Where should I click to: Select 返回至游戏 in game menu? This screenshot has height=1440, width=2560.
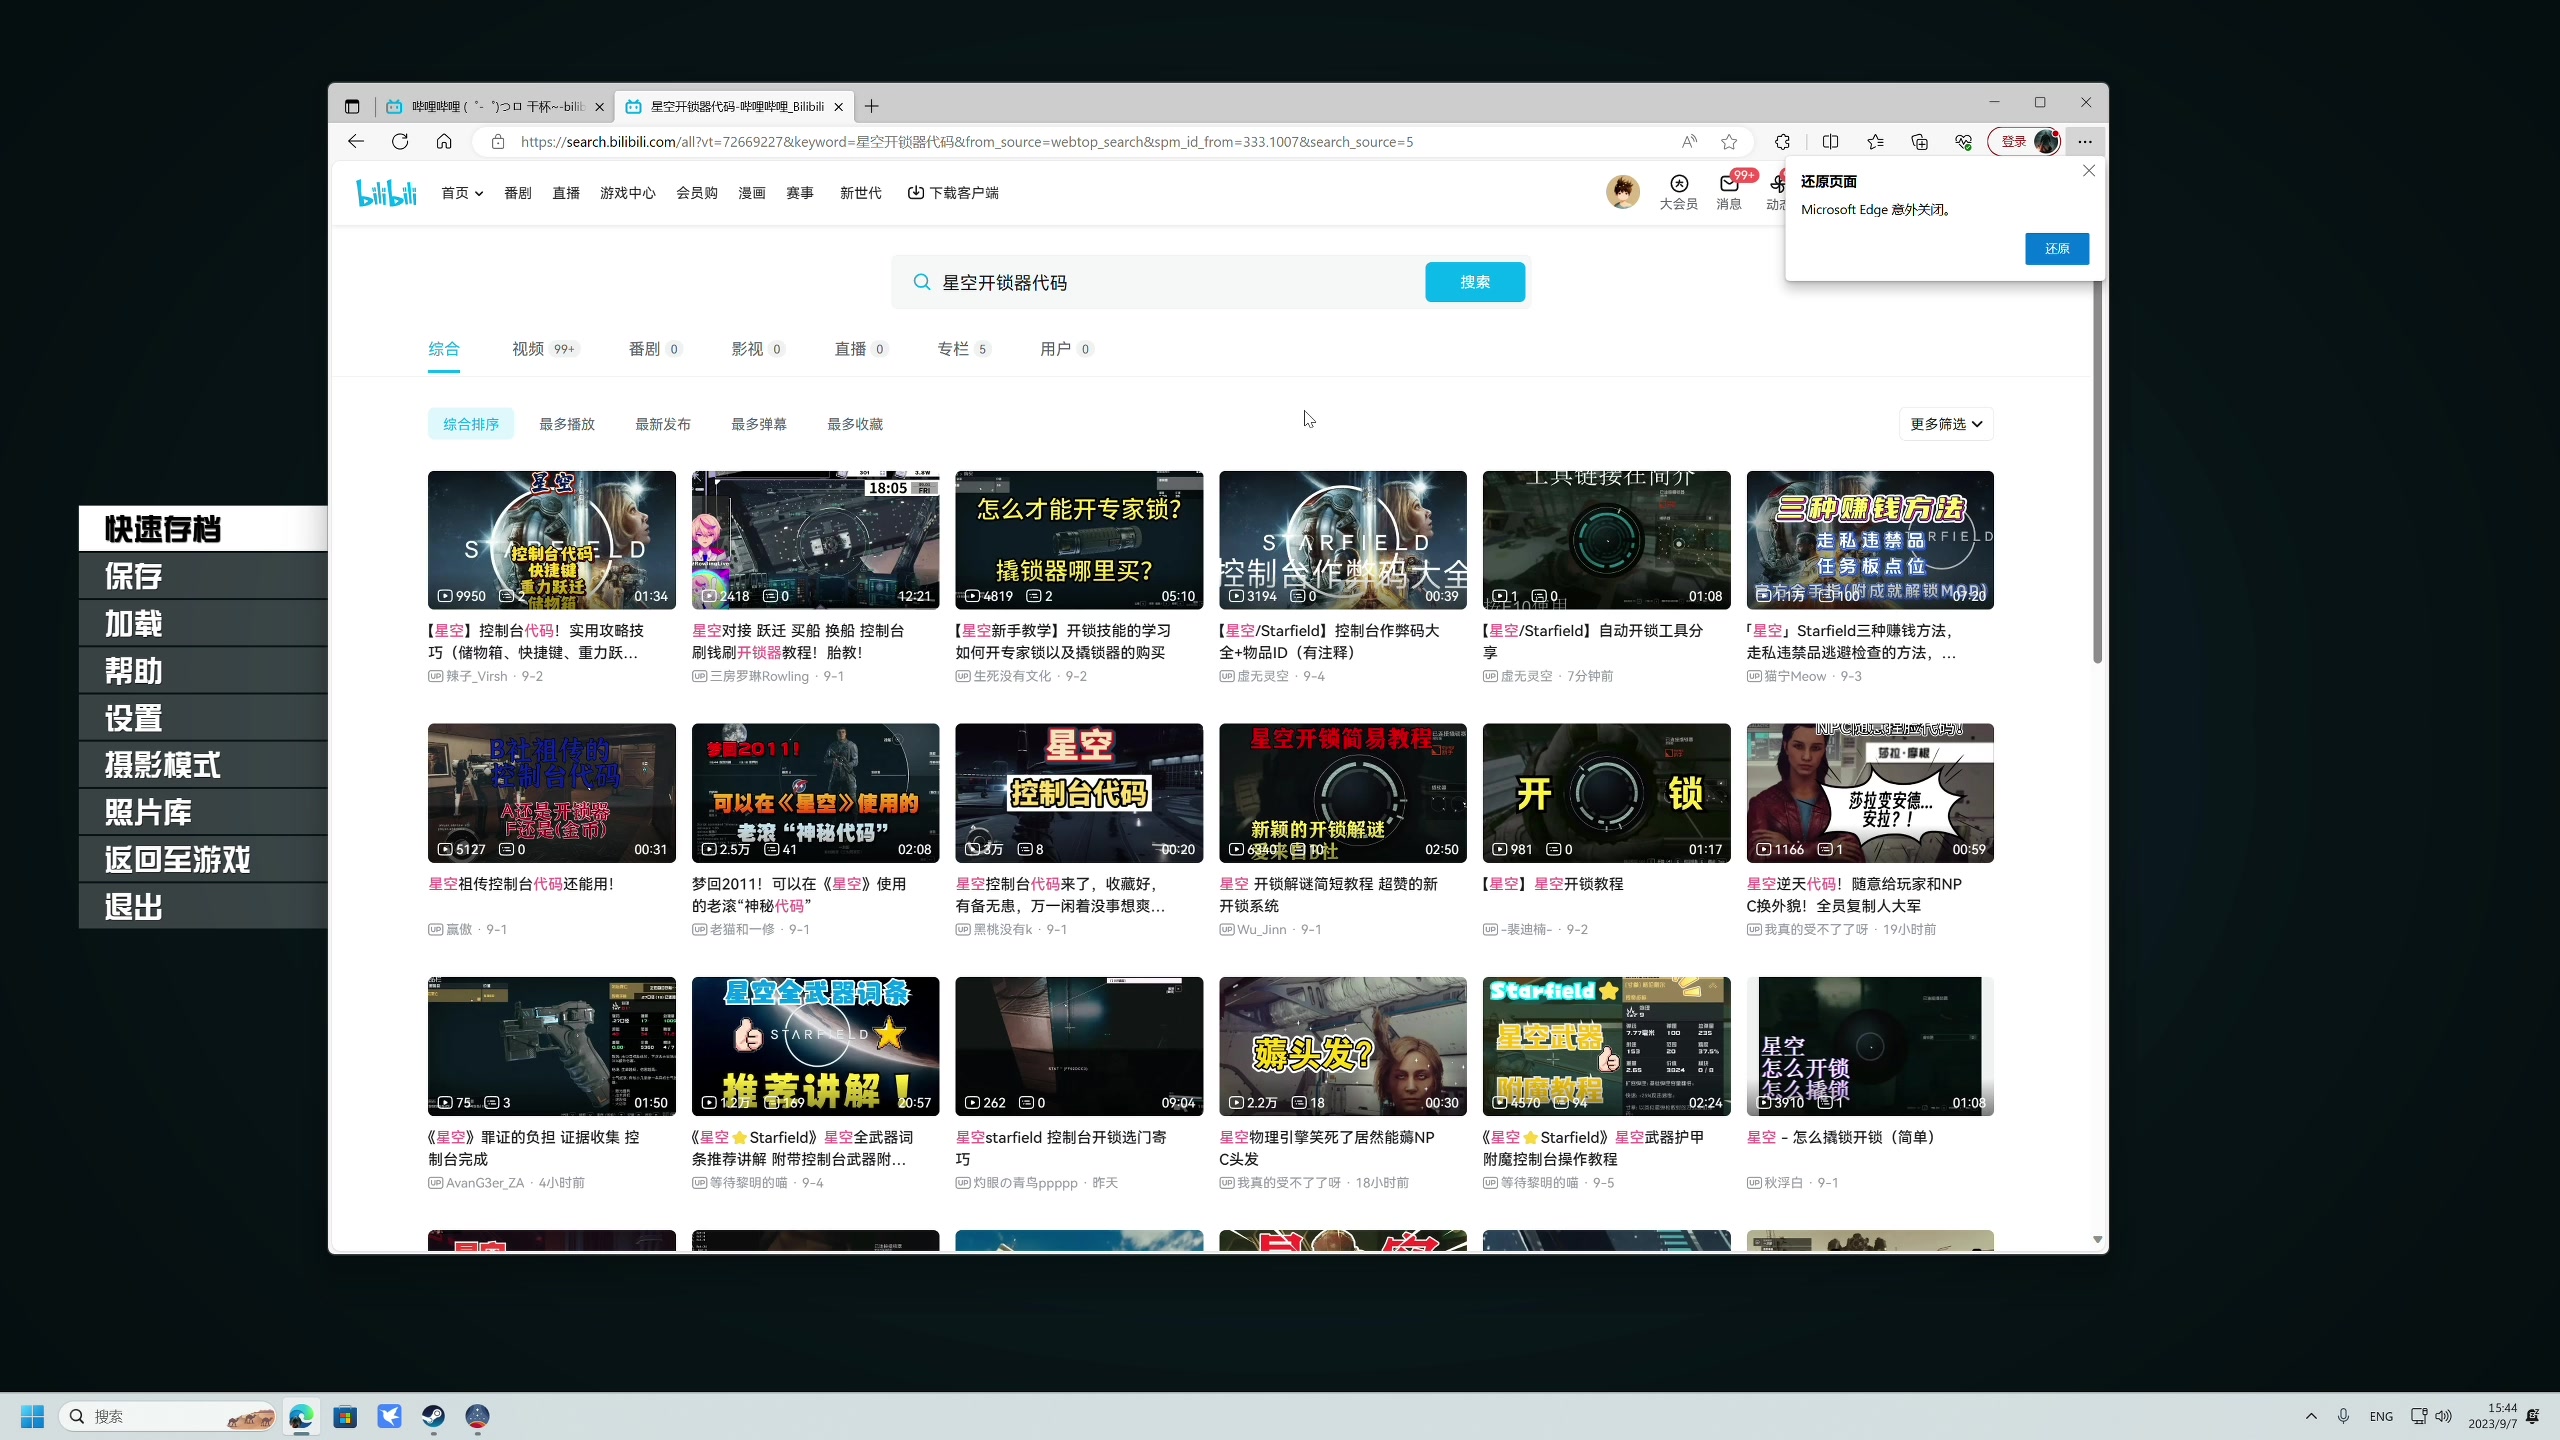pos(203,859)
